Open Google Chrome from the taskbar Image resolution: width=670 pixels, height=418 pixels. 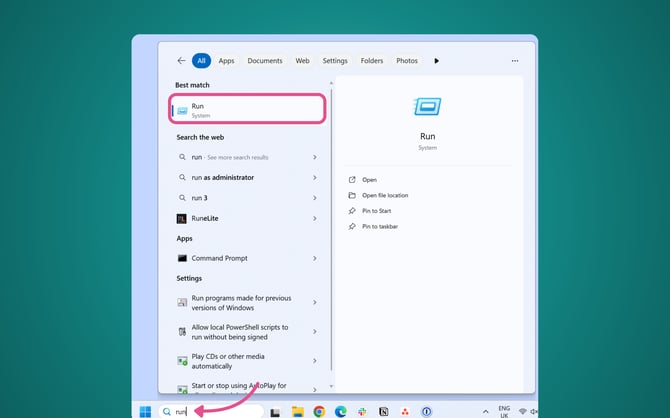click(x=319, y=411)
